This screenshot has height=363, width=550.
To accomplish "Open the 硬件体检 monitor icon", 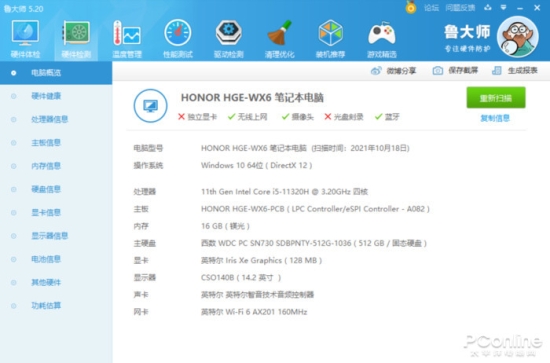I will pyautogui.click(x=25, y=33).
